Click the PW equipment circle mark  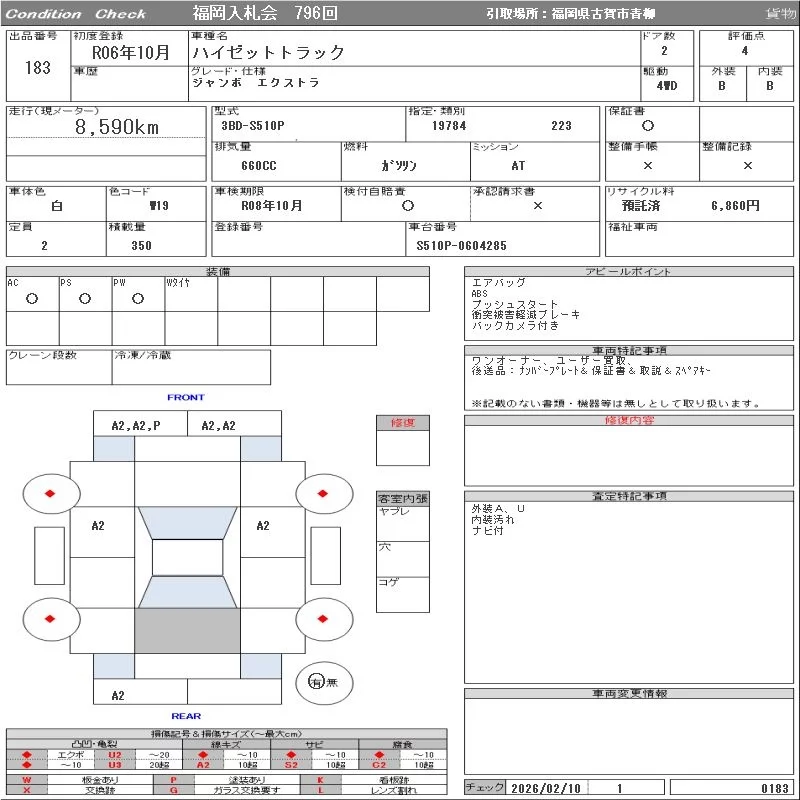coord(137,298)
